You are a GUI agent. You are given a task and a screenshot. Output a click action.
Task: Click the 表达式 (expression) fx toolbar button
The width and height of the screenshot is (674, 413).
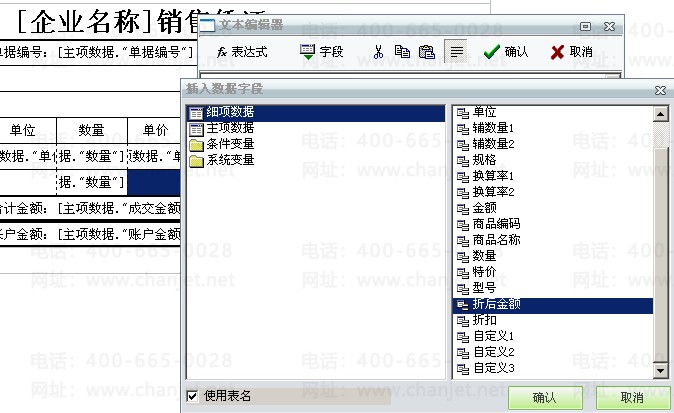click(242, 51)
